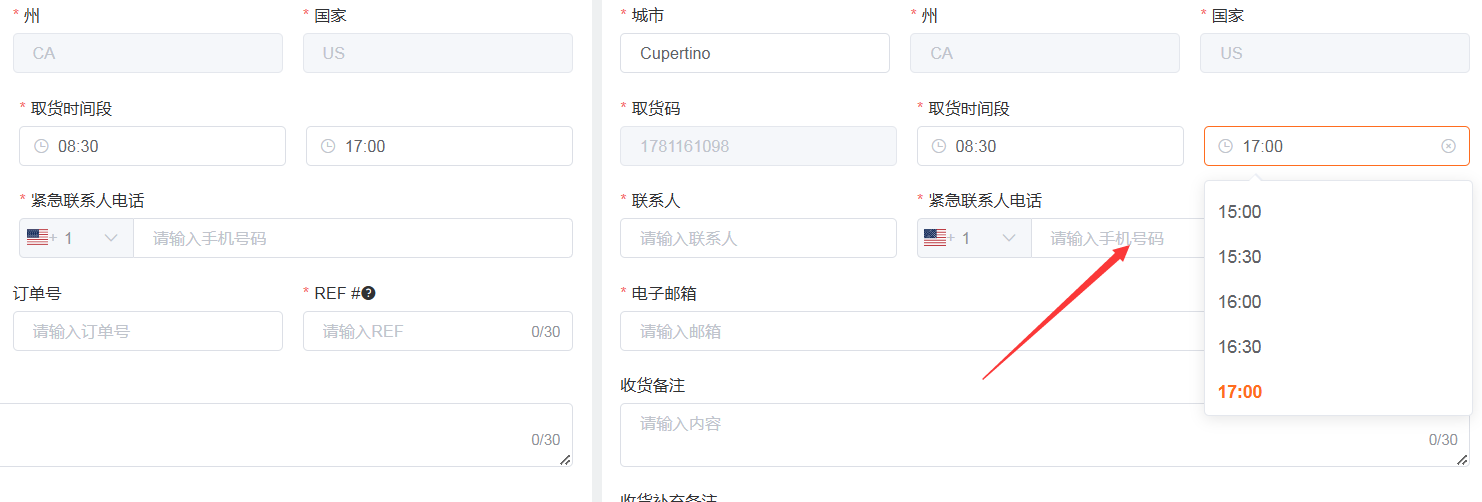Viewport: 1482px width, 502px height.
Task: Click the disabled pickup code 1781161098 field
Action: (x=758, y=146)
